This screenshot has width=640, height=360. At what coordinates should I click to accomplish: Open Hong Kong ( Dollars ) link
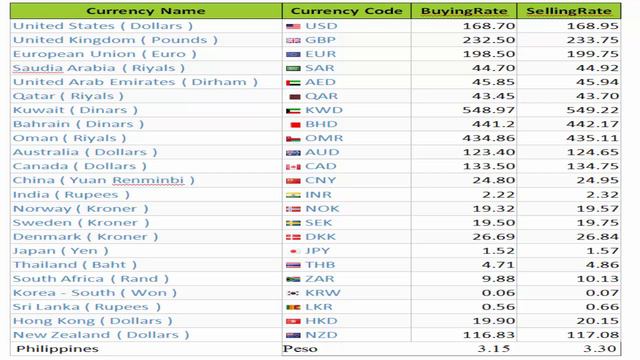(x=93, y=321)
